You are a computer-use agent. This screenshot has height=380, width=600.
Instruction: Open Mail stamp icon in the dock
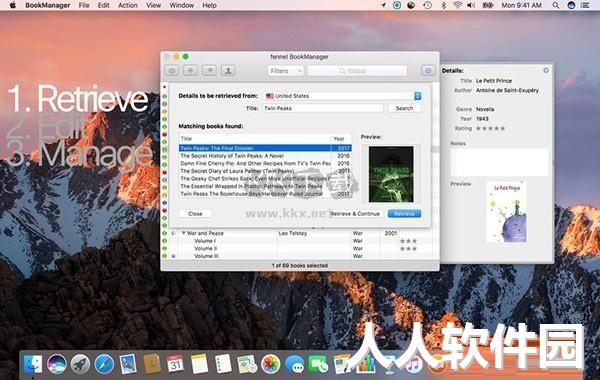point(128,364)
